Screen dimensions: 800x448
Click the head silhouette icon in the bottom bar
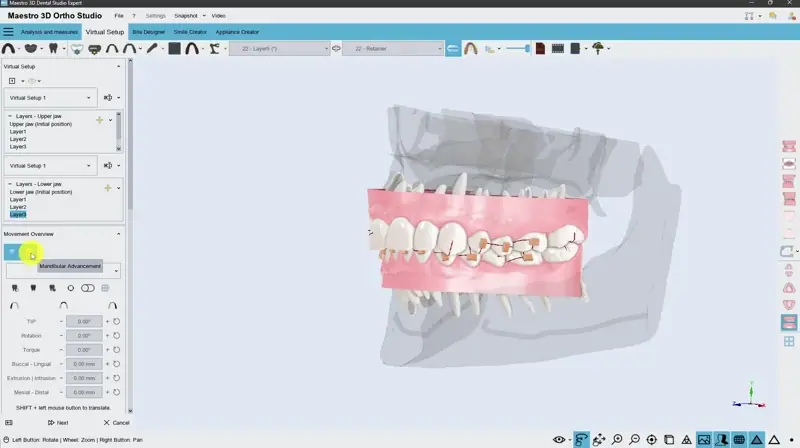tap(721, 439)
